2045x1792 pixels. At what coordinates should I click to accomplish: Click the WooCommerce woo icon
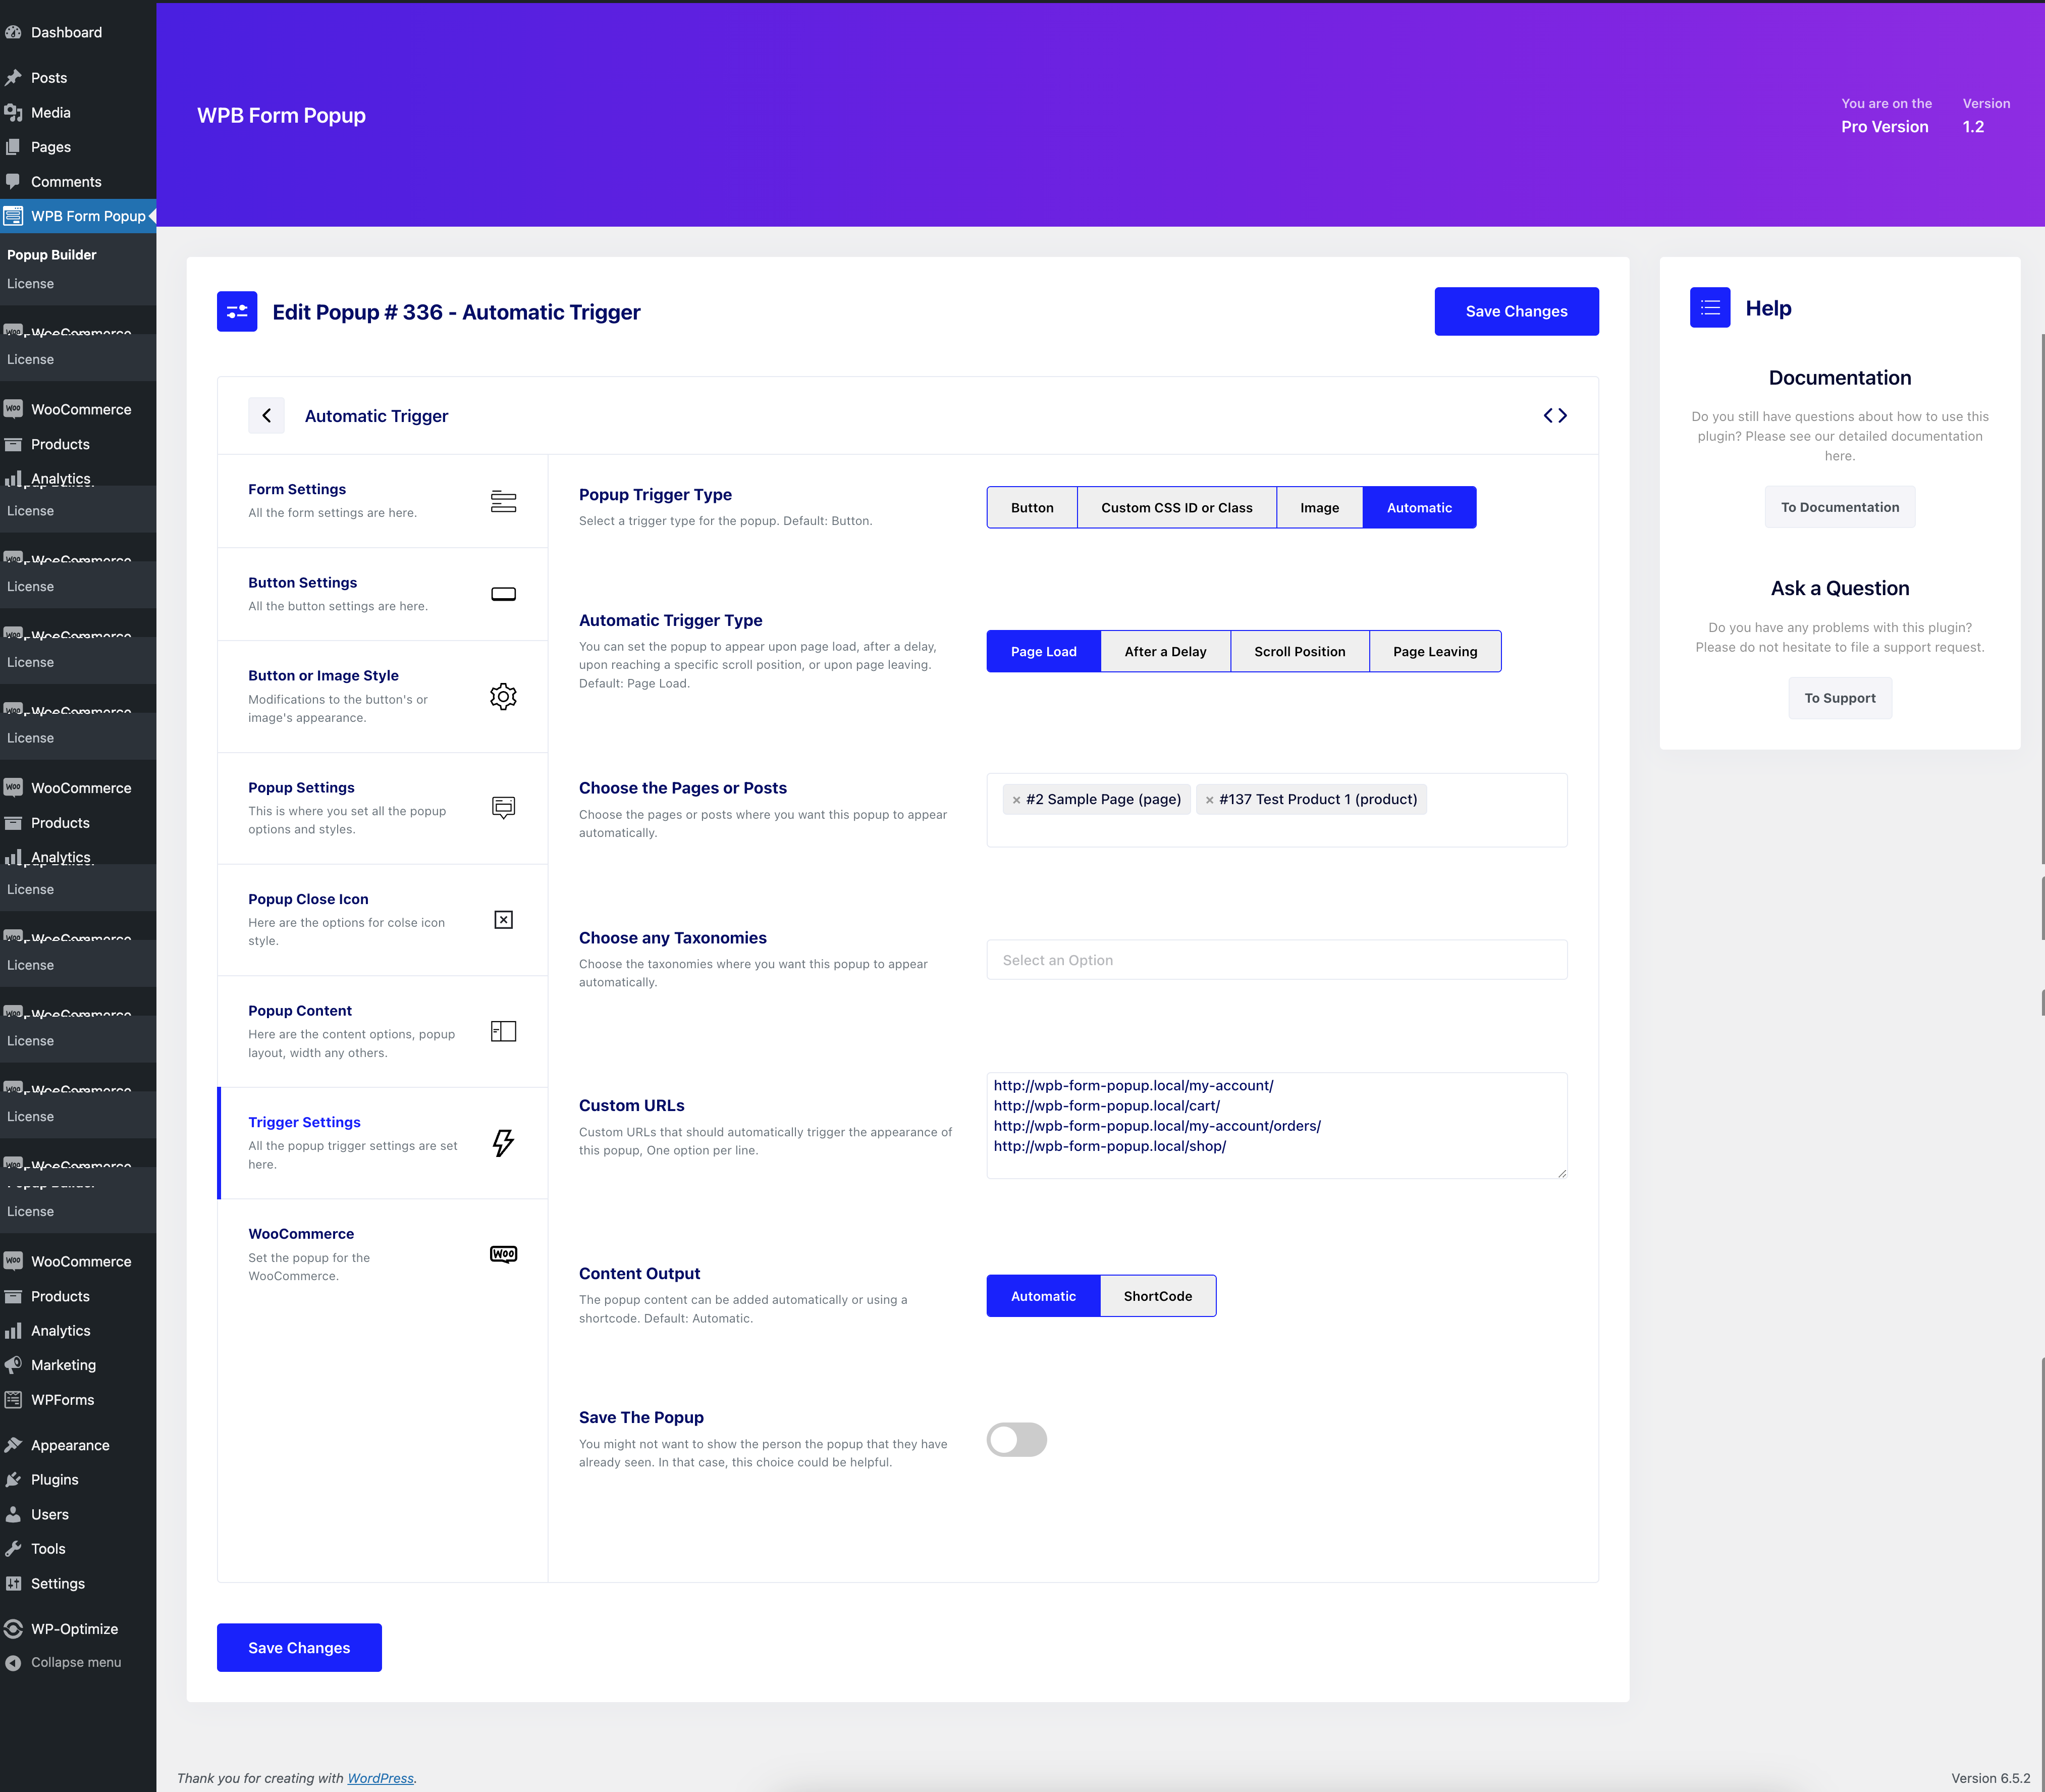pyautogui.click(x=503, y=1254)
